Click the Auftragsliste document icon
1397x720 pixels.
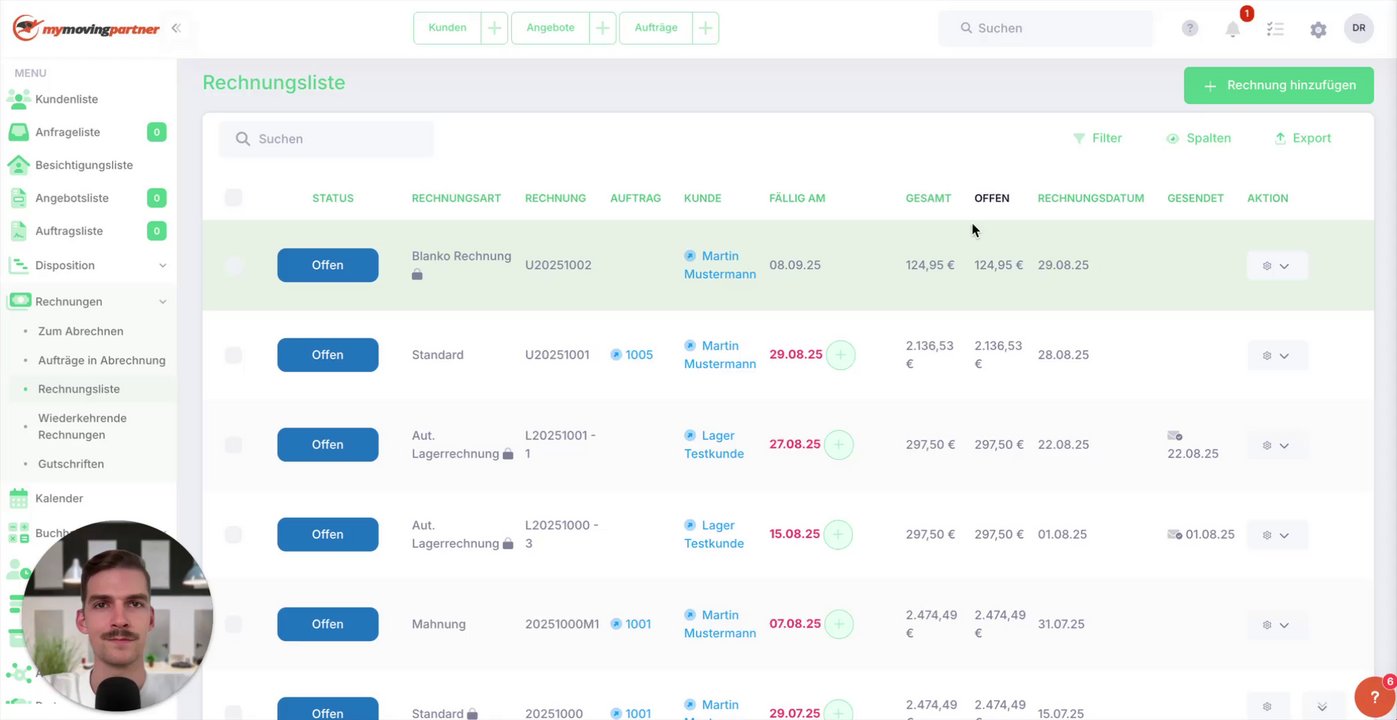click(x=18, y=231)
